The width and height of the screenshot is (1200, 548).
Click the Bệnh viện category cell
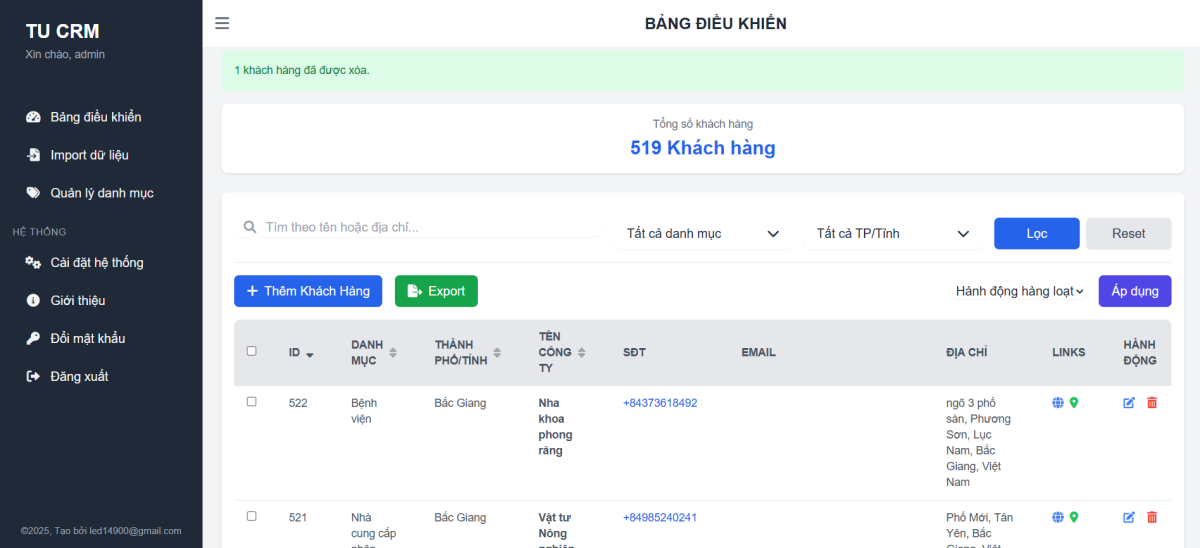(x=362, y=411)
